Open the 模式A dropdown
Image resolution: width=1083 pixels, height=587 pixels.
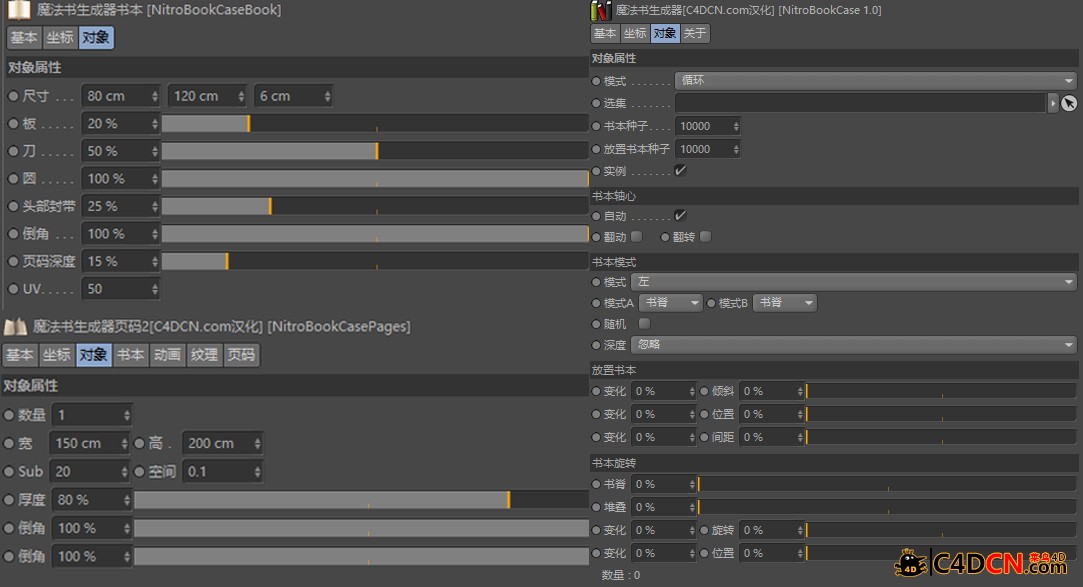point(671,302)
